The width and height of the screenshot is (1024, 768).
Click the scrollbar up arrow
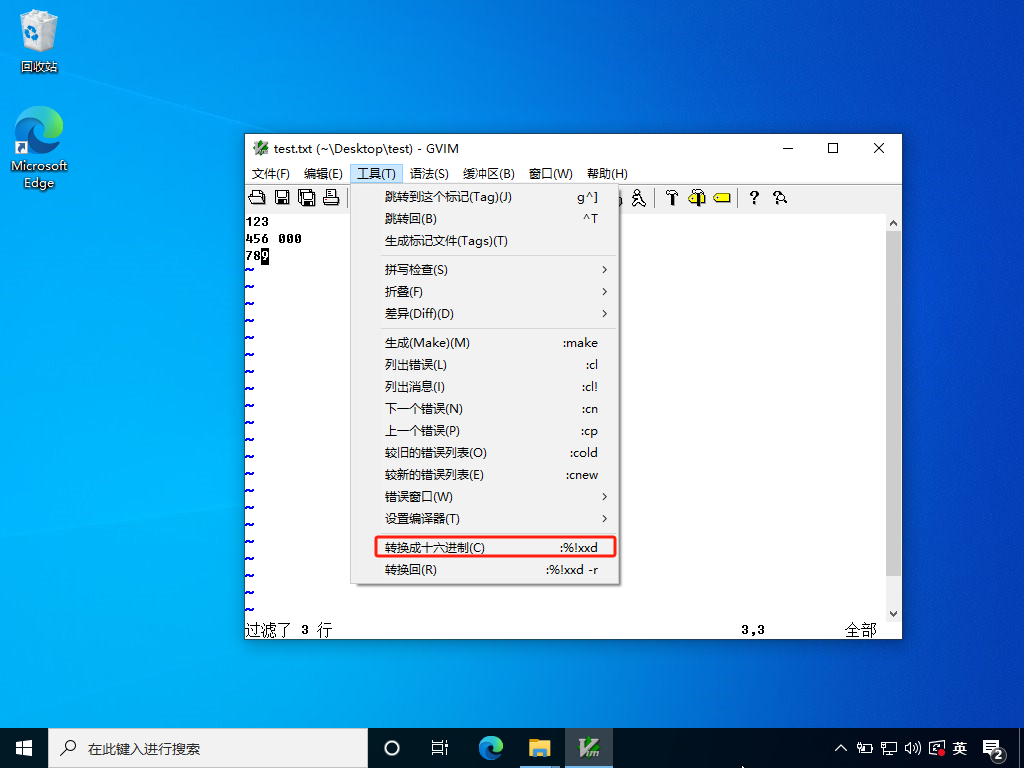[x=893, y=223]
